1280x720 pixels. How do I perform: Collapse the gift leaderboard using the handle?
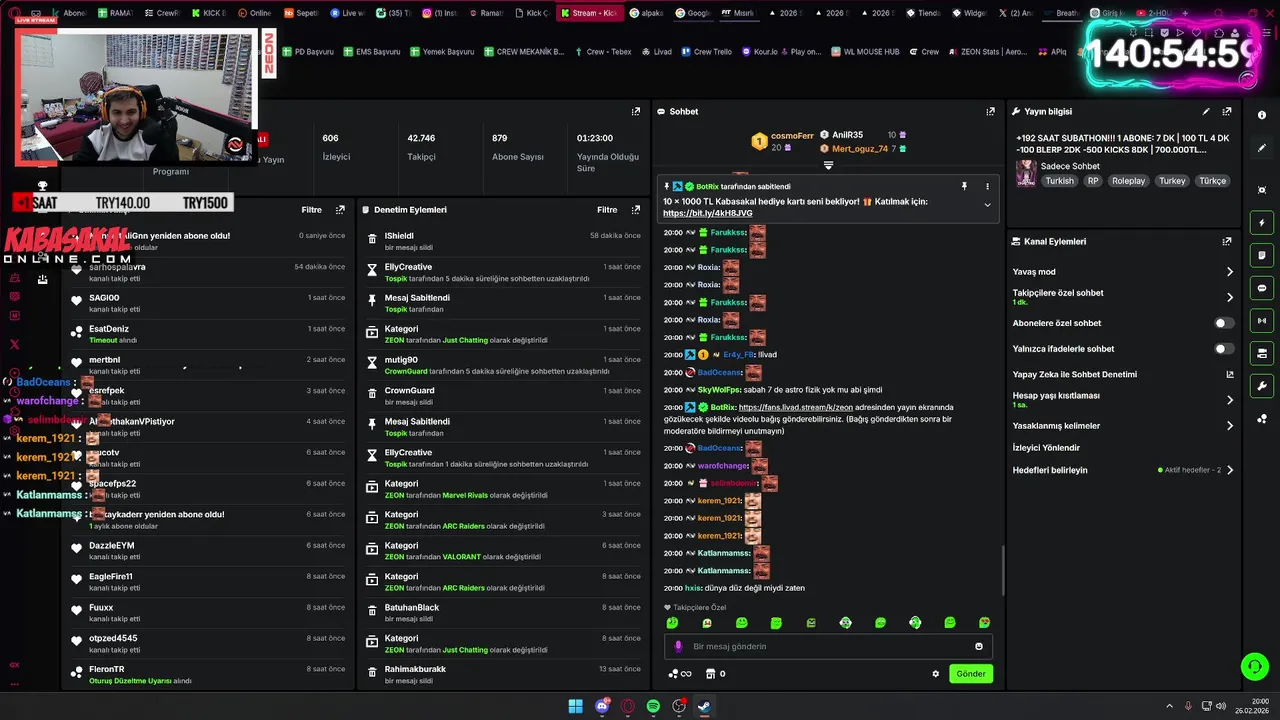coord(828,165)
